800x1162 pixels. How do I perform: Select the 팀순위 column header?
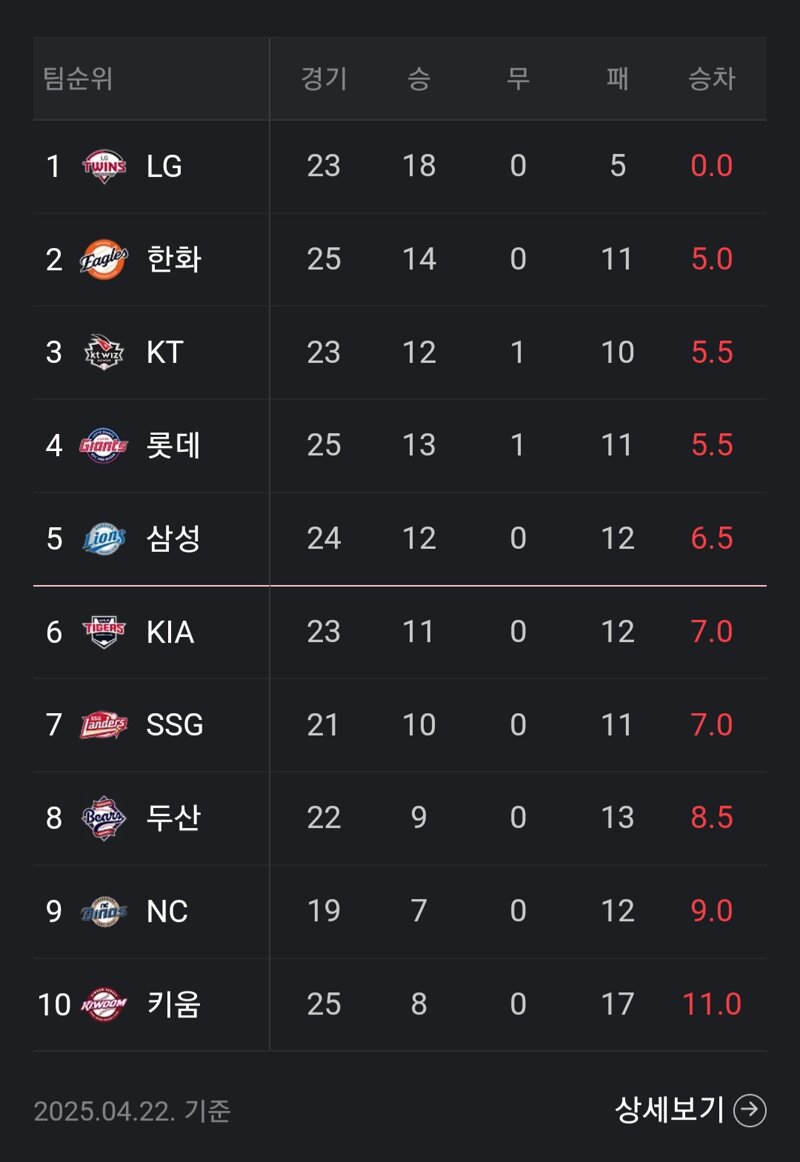[78, 79]
